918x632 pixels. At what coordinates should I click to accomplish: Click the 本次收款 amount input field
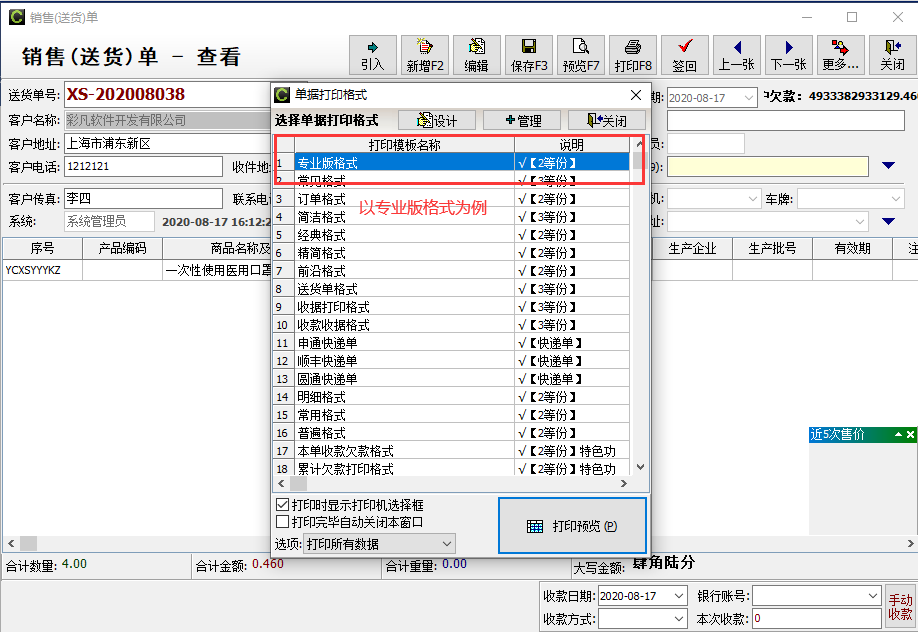coord(816,619)
